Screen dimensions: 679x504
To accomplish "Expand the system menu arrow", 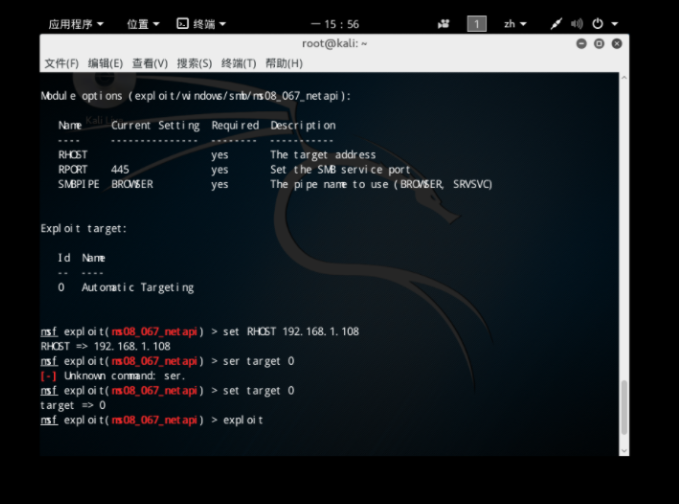I will (614, 24).
